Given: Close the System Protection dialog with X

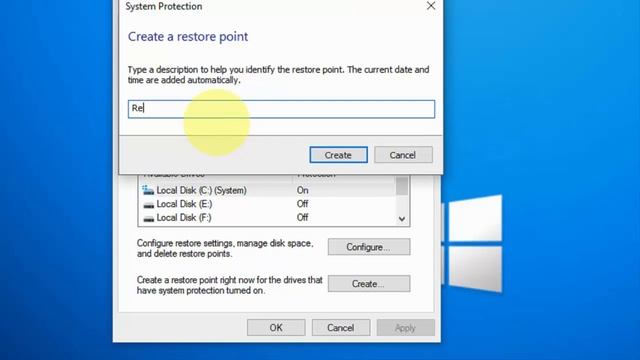Looking at the screenshot, I should 431,6.
